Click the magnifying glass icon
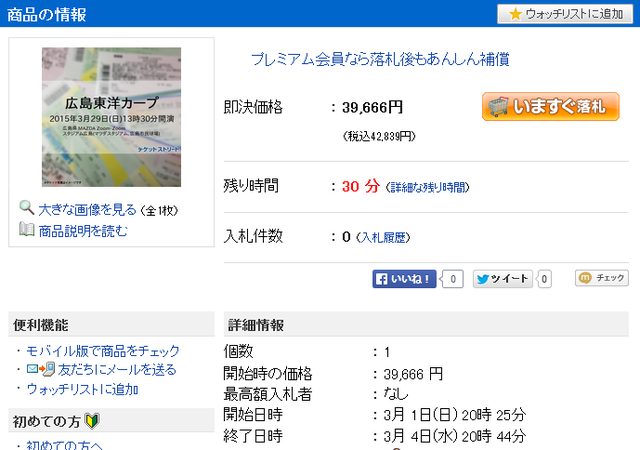Viewport: 640px width, 450px height. coord(27,208)
